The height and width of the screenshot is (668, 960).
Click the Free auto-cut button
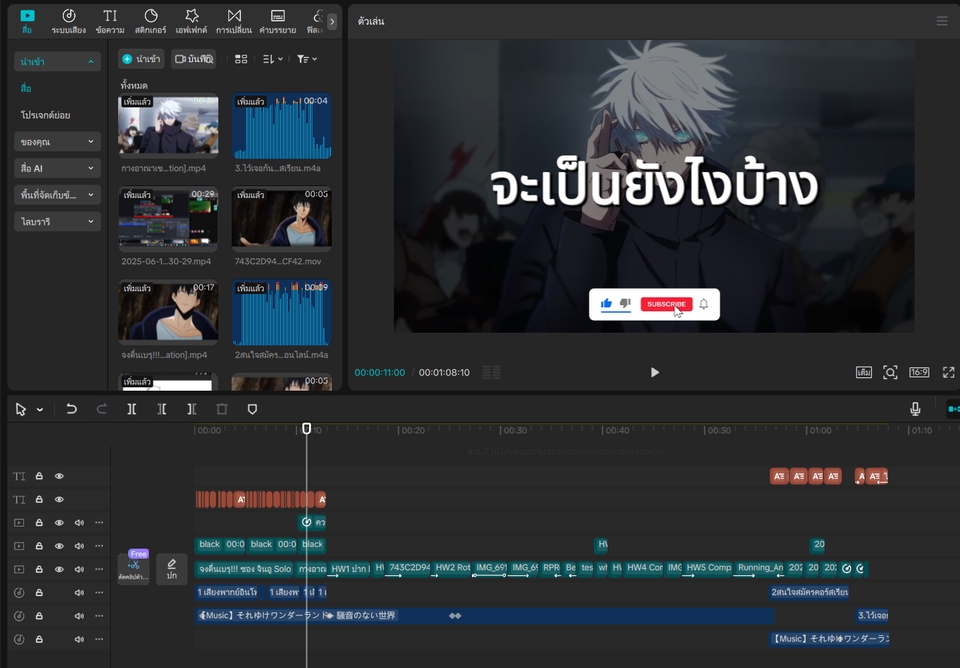coord(133,567)
